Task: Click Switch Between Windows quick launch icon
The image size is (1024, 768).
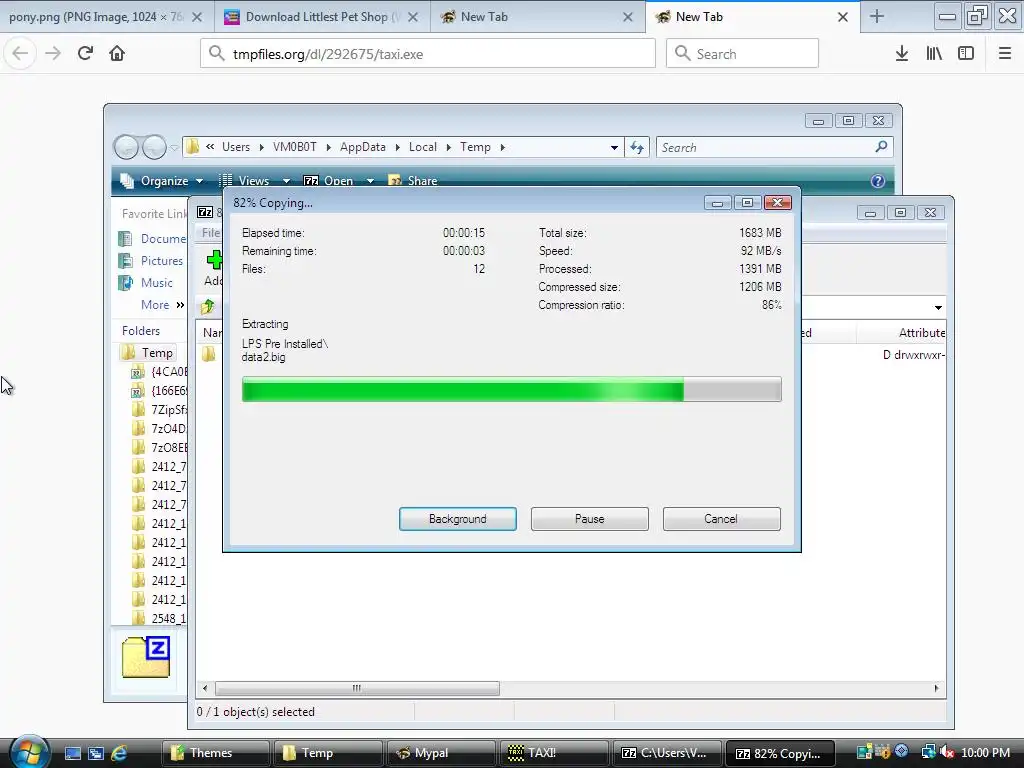Action: [x=96, y=753]
